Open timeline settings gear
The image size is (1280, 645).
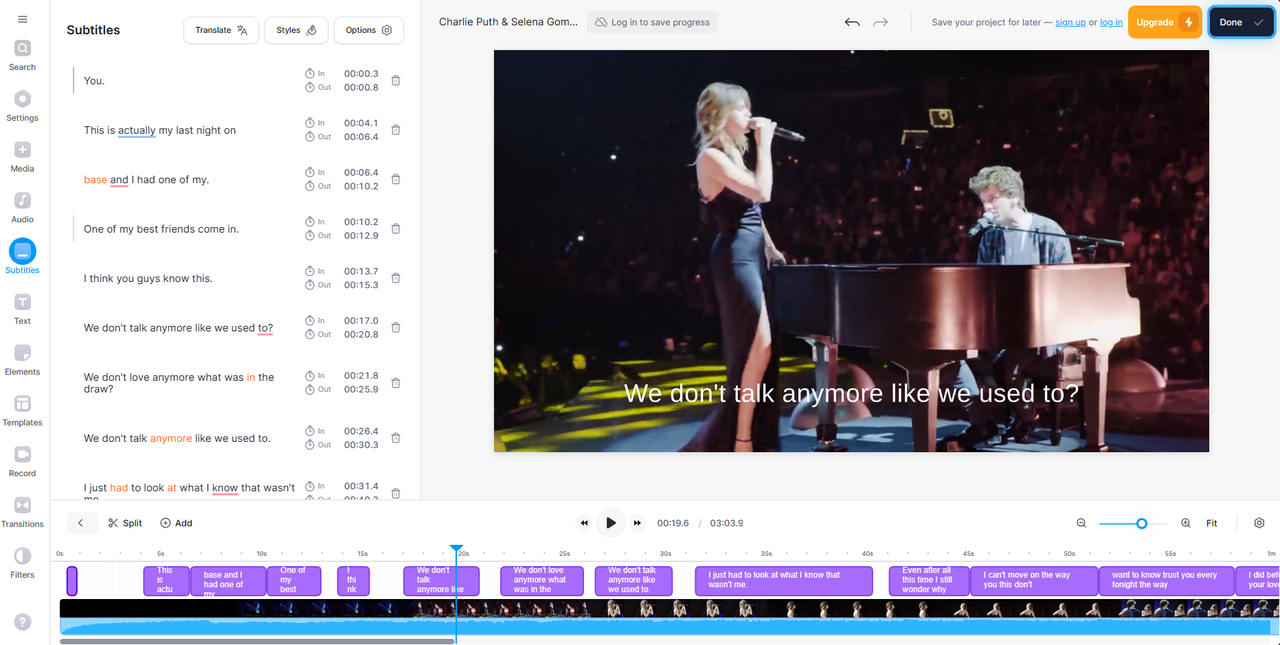[x=1259, y=523]
